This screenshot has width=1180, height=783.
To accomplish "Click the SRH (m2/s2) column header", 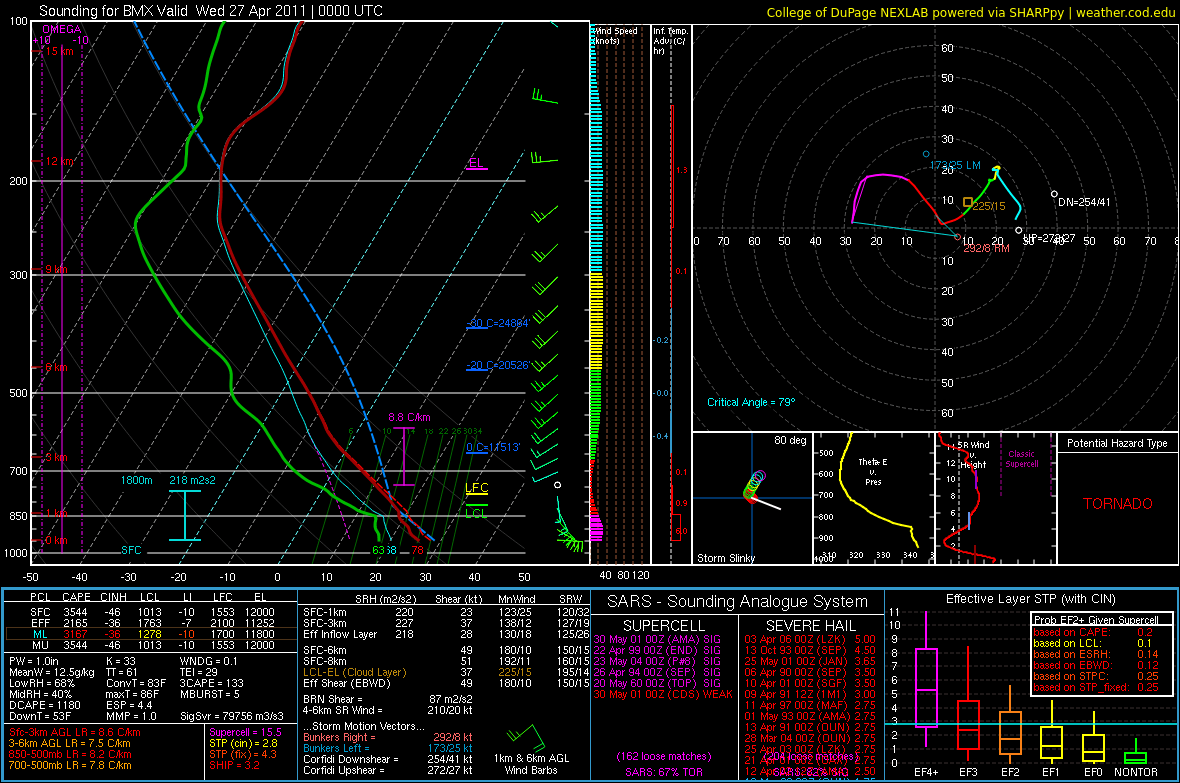I will point(387,599).
